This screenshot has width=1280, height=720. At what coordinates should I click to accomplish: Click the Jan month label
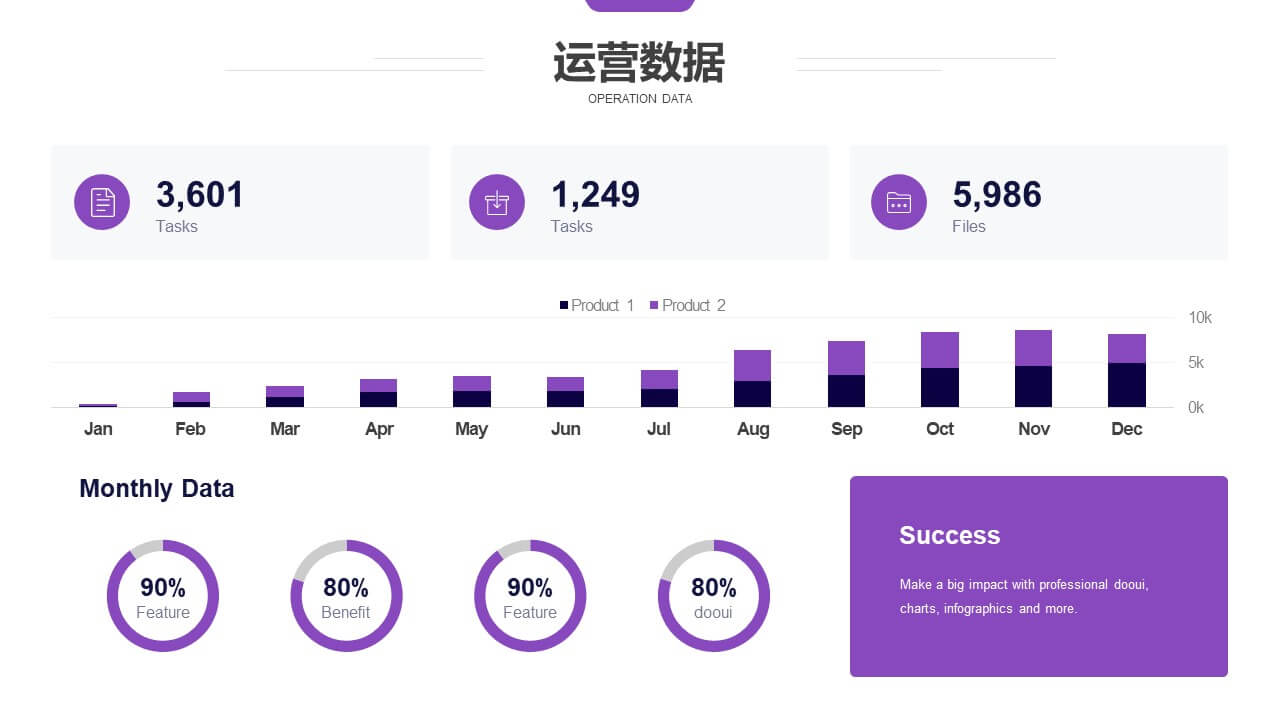98,429
